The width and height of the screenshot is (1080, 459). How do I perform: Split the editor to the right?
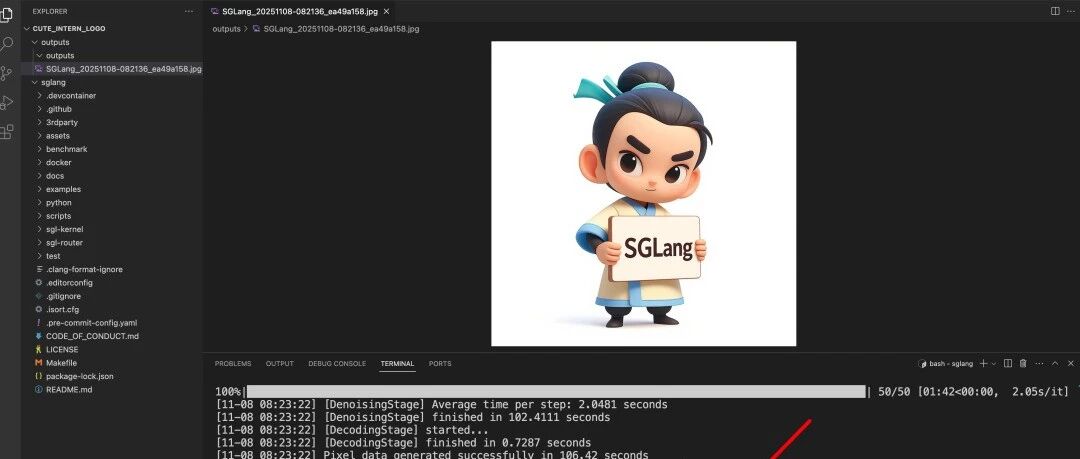(1055, 11)
